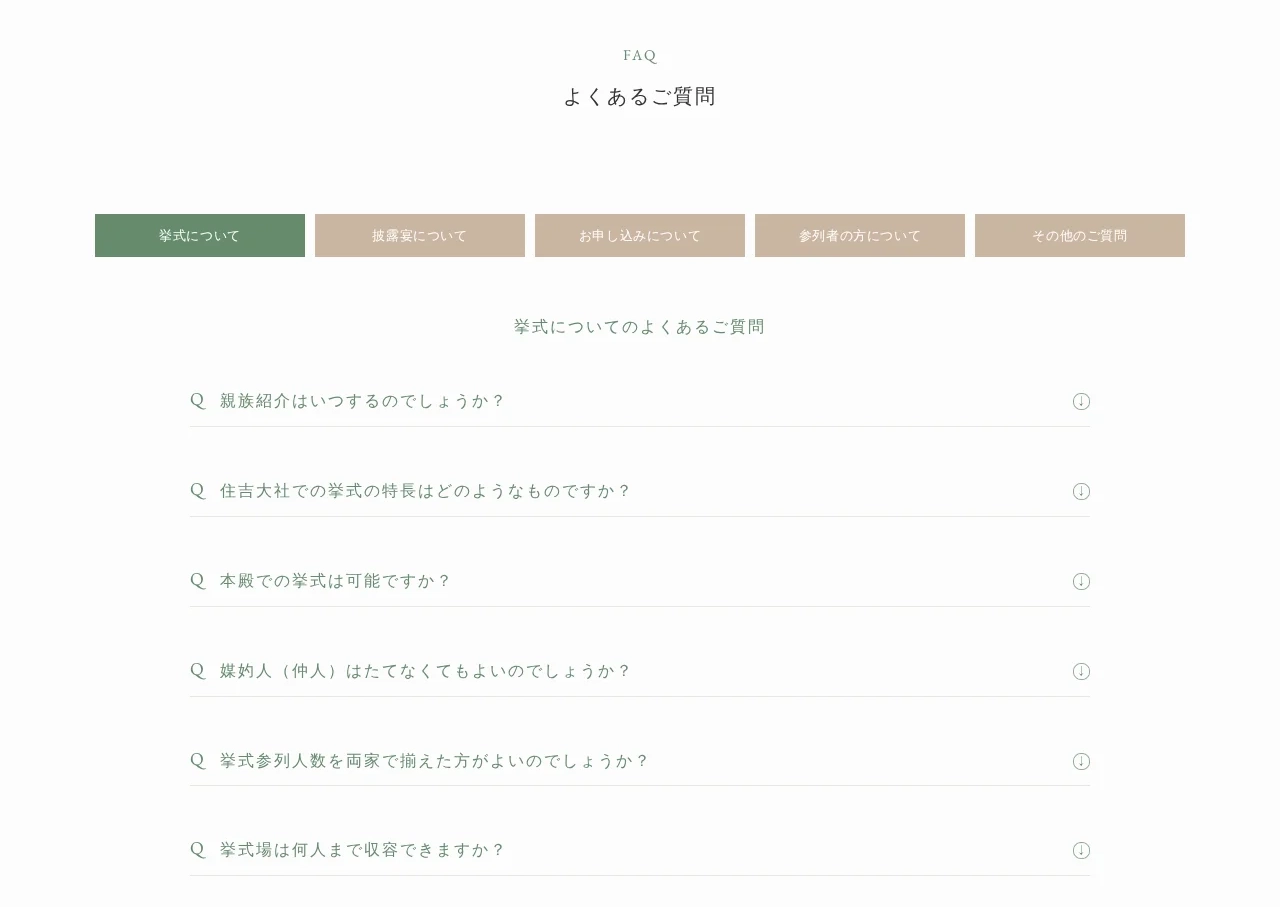Click the 本殿での挙式は可能ですか question text
This screenshot has width=1280, height=907.
click(x=336, y=580)
